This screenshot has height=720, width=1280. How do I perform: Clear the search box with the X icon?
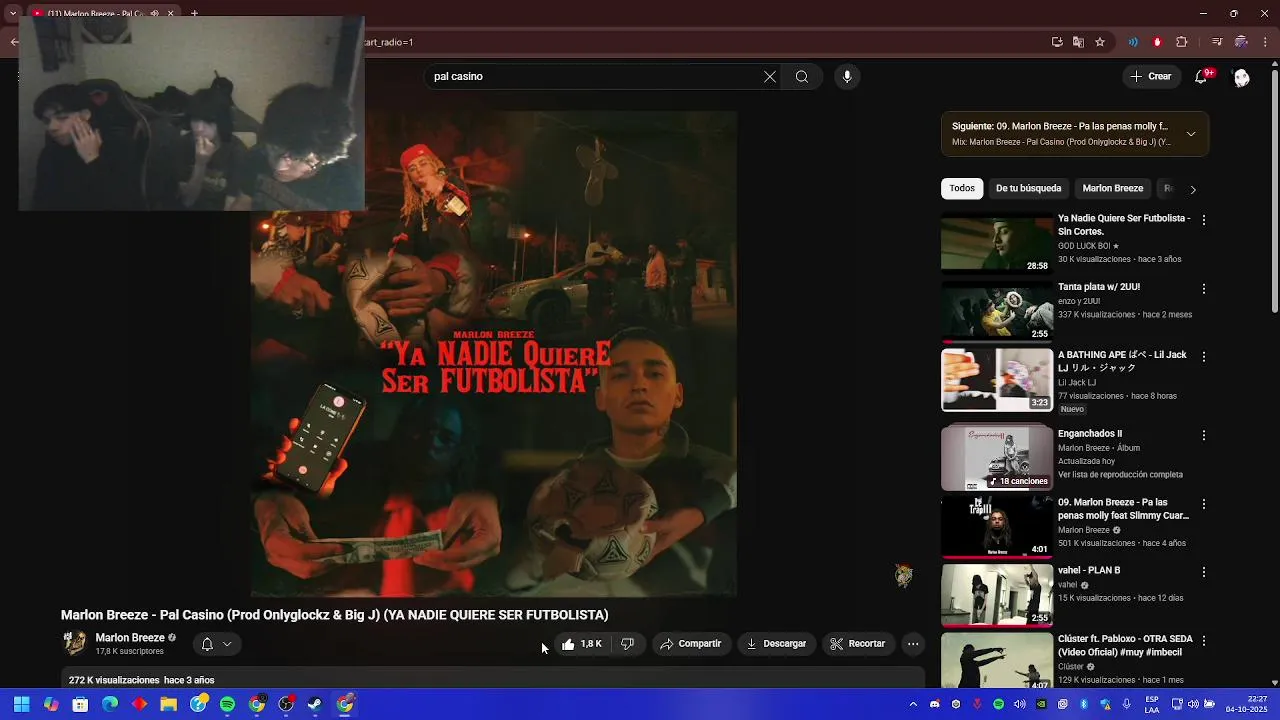tap(770, 77)
